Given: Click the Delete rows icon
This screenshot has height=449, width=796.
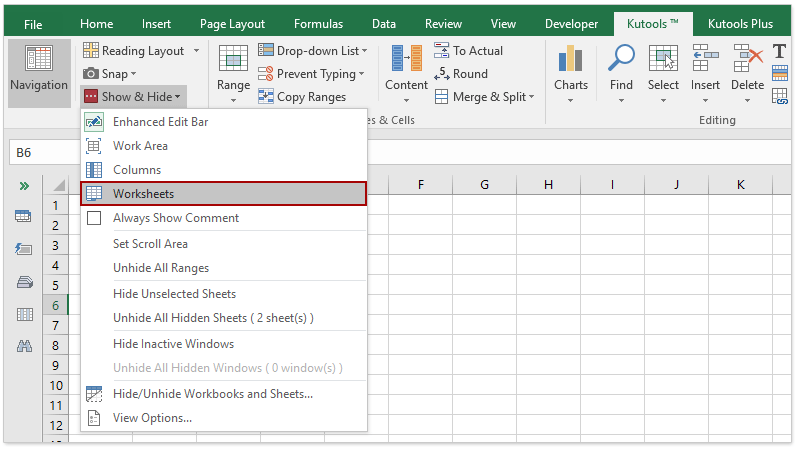Looking at the screenshot, I should (748, 58).
